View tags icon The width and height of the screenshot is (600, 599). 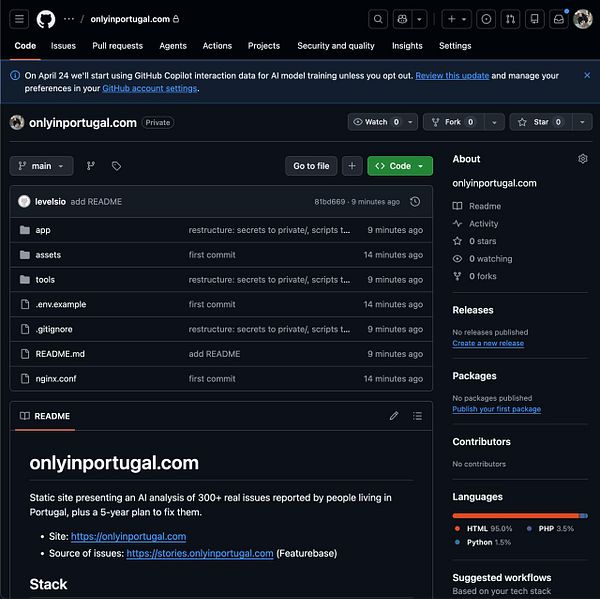pos(116,166)
